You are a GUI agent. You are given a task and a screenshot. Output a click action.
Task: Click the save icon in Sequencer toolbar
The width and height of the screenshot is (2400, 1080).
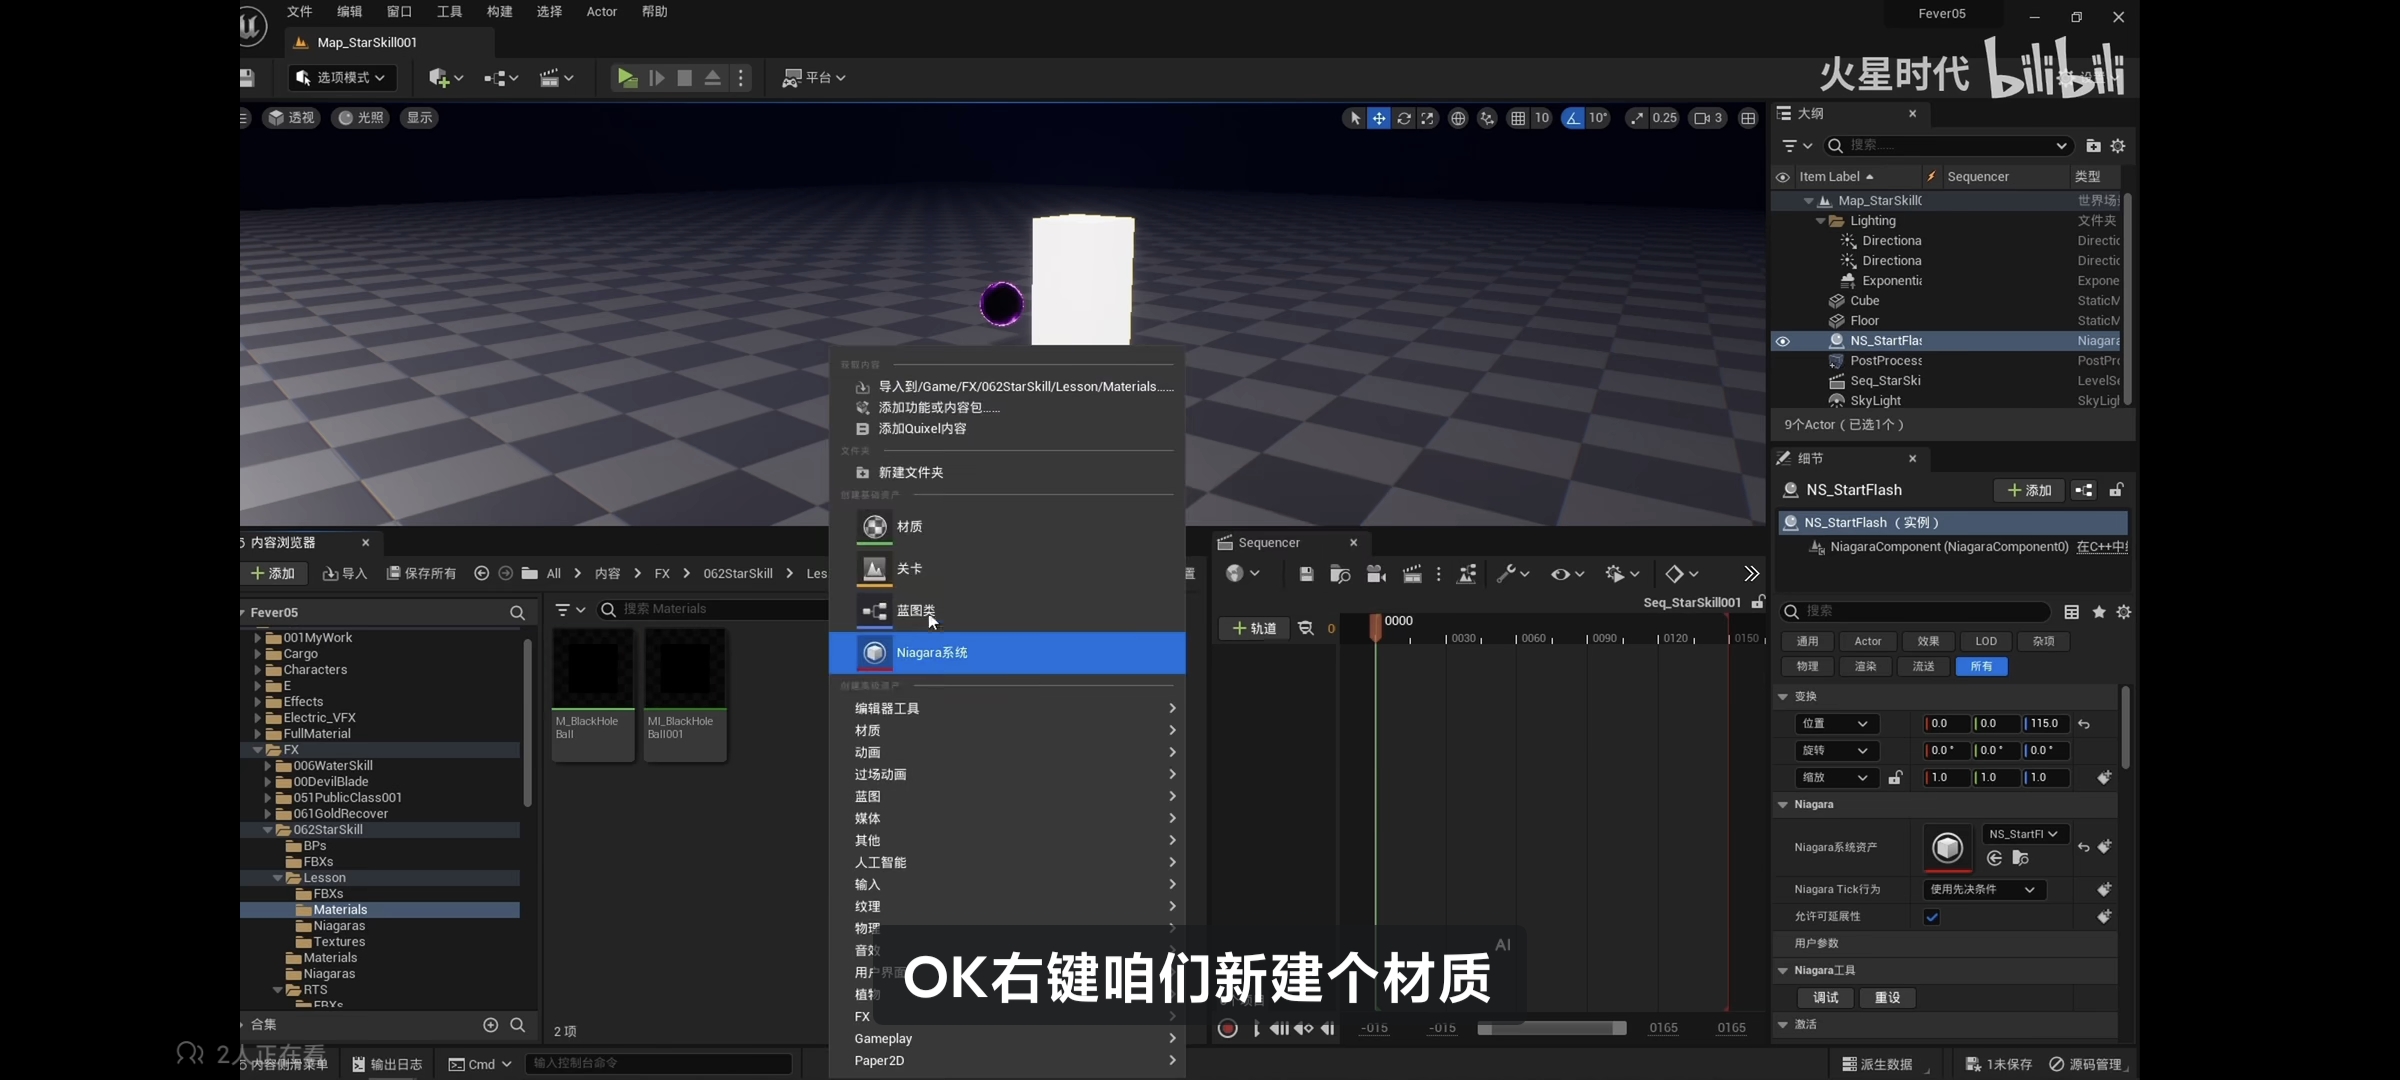click(x=1306, y=574)
